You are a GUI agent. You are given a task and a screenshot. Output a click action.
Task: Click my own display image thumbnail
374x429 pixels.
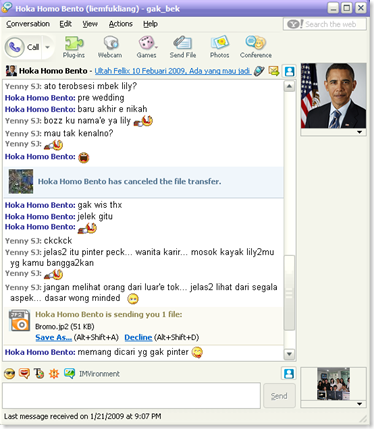pyautogui.click(x=333, y=384)
